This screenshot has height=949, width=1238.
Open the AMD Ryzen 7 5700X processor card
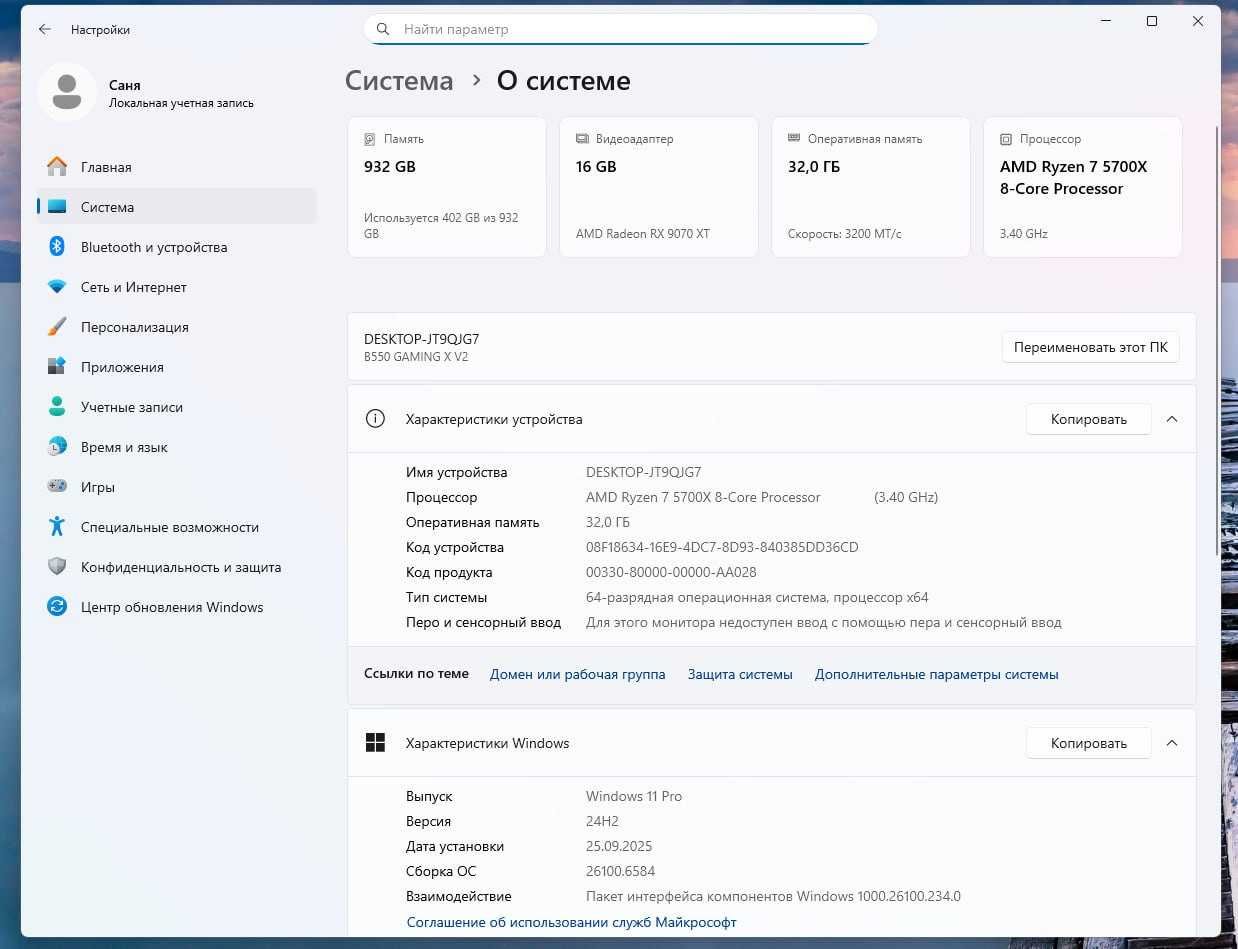[x=1083, y=187]
